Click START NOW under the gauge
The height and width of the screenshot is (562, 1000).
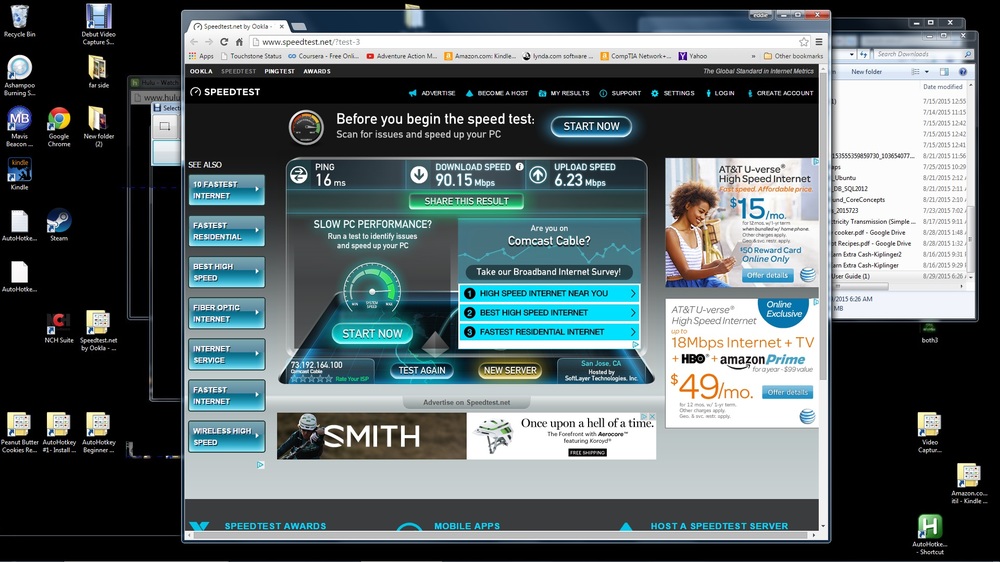tap(372, 334)
